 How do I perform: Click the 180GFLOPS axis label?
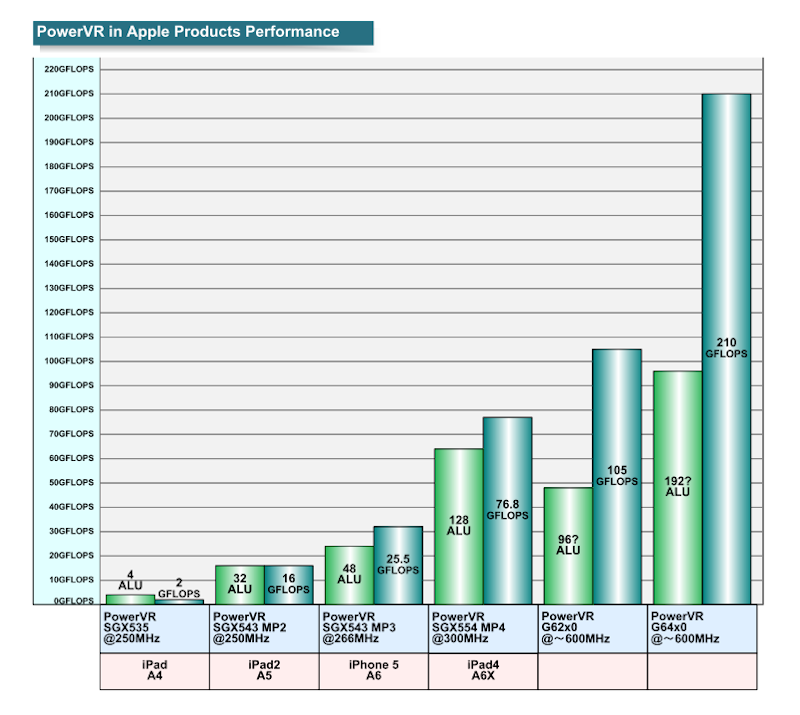coord(69,166)
